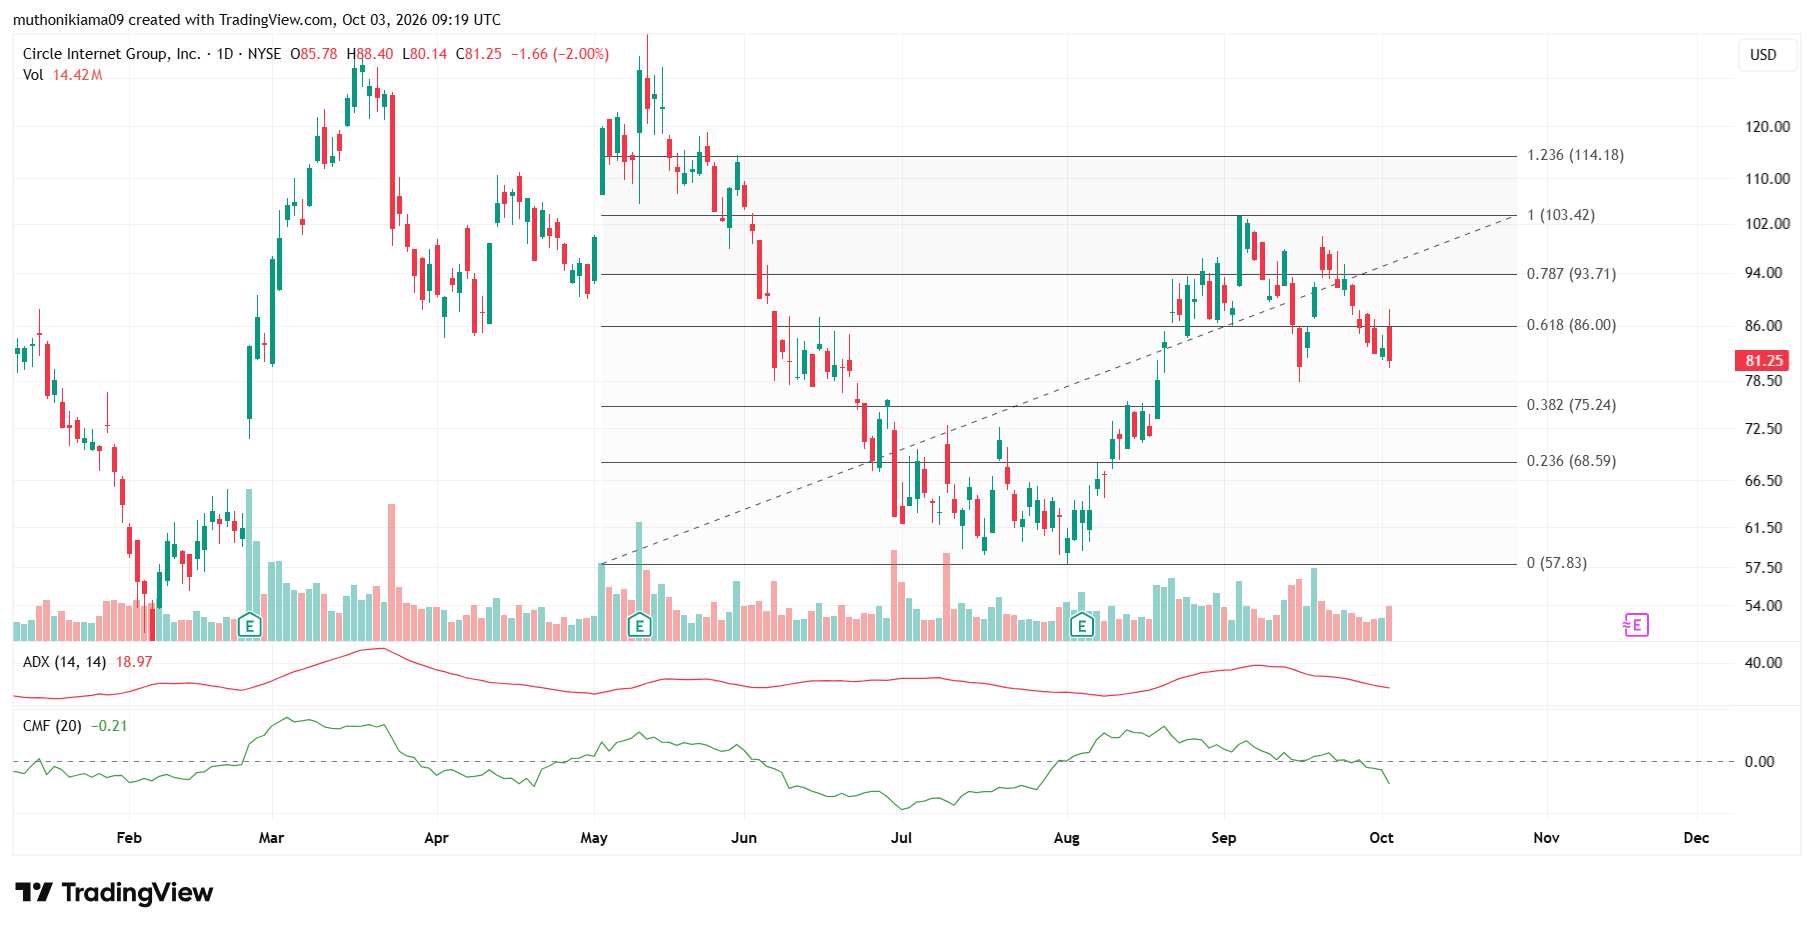
Task: Click the Jun label on time axis
Action: click(744, 838)
